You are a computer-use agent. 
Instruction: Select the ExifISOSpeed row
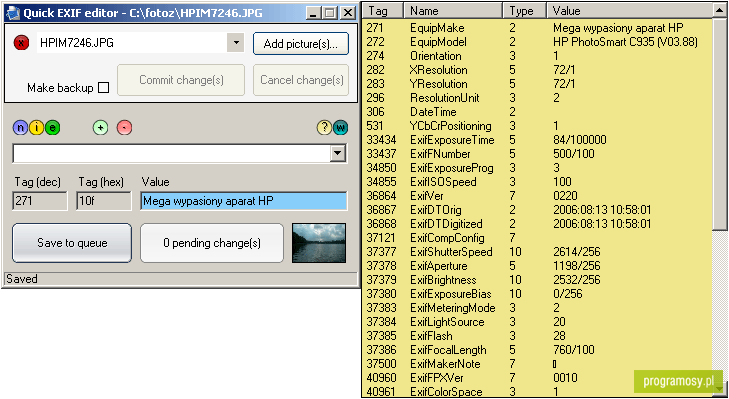click(537, 182)
